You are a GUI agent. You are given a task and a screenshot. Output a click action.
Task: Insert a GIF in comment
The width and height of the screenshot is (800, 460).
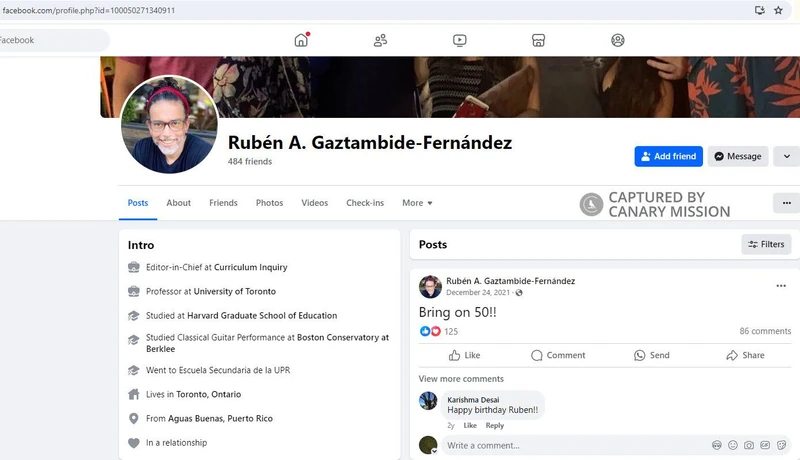765,445
